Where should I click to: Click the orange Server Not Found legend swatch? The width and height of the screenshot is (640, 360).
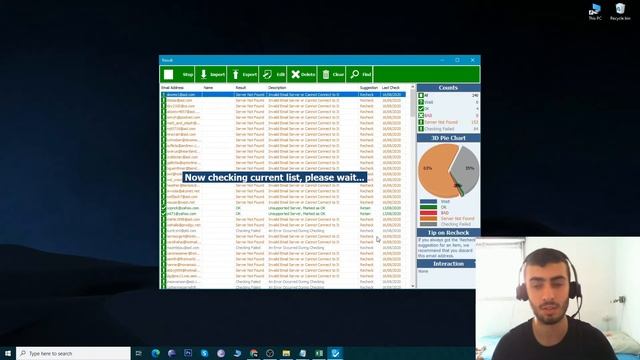click(x=428, y=218)
